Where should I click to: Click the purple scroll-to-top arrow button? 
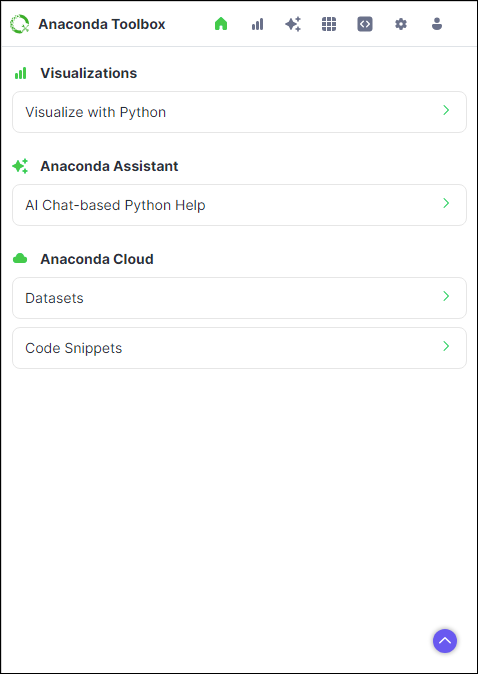tap(445, 641)
